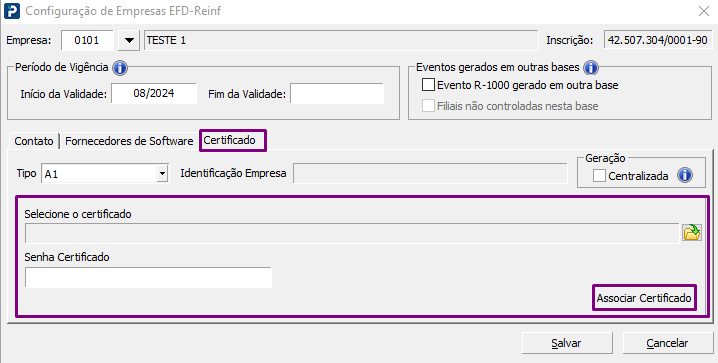
Task: Enable Evento R-1000 gerado em outra base
Action: click(429, 85)
